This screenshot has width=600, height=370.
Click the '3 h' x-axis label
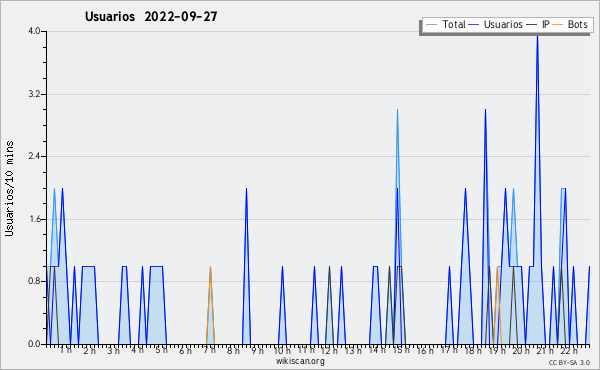[114, 350]
